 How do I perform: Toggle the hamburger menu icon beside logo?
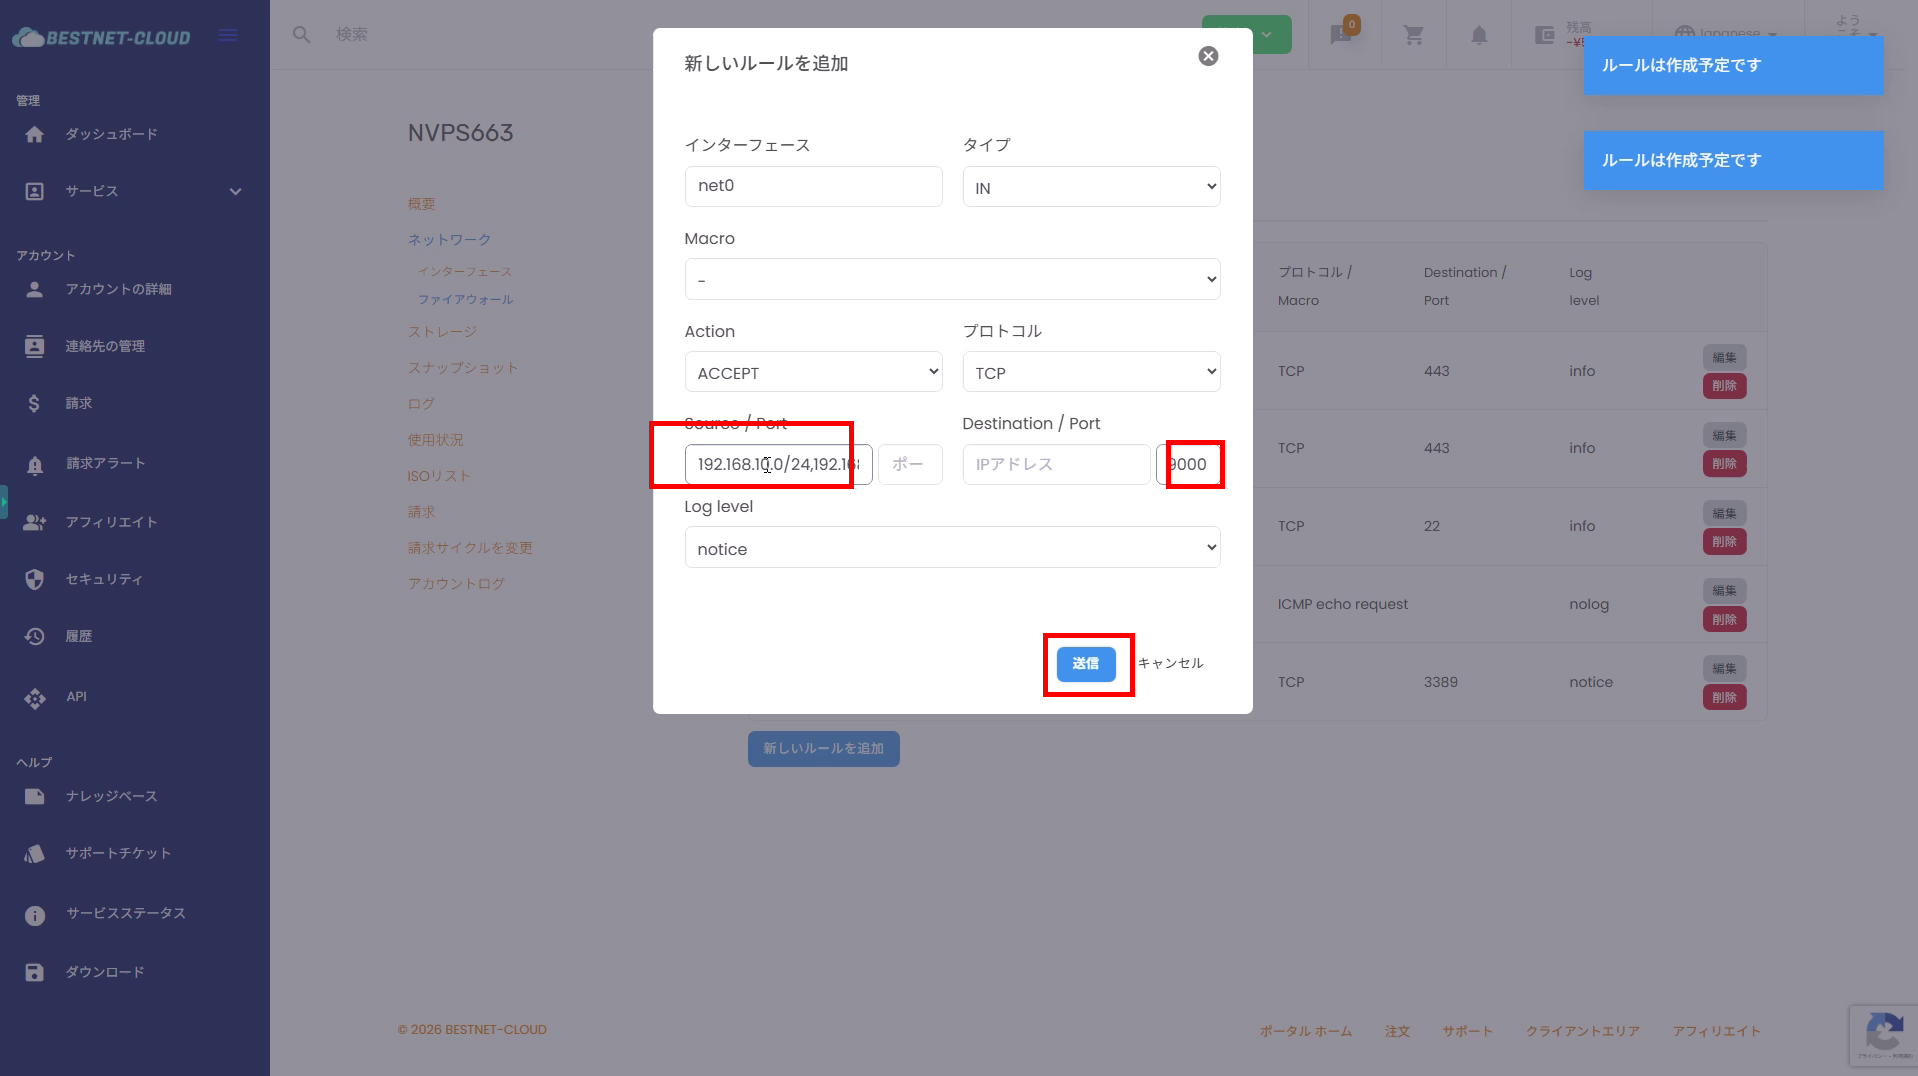pos(228,36)
